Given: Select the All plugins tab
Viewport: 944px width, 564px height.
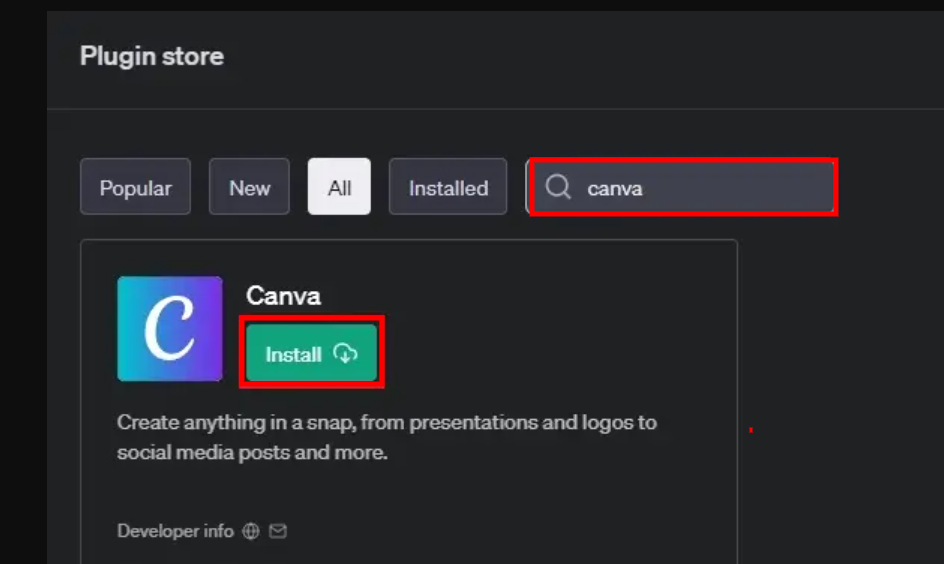Looking at the screenshot, I should click(x=339, y=187).
